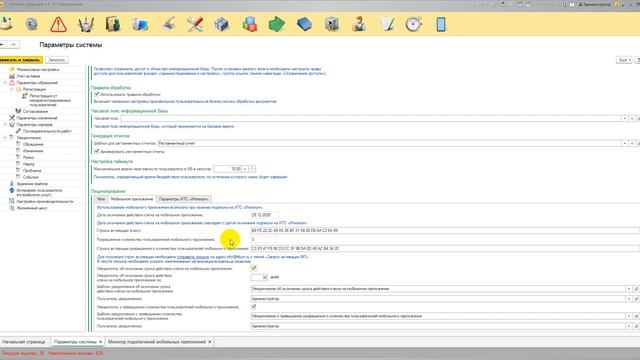The height and width of the screenshot is (360, 640).
Task: Open the scheduled report template dropdown
Action: click(x=624, y=143)
